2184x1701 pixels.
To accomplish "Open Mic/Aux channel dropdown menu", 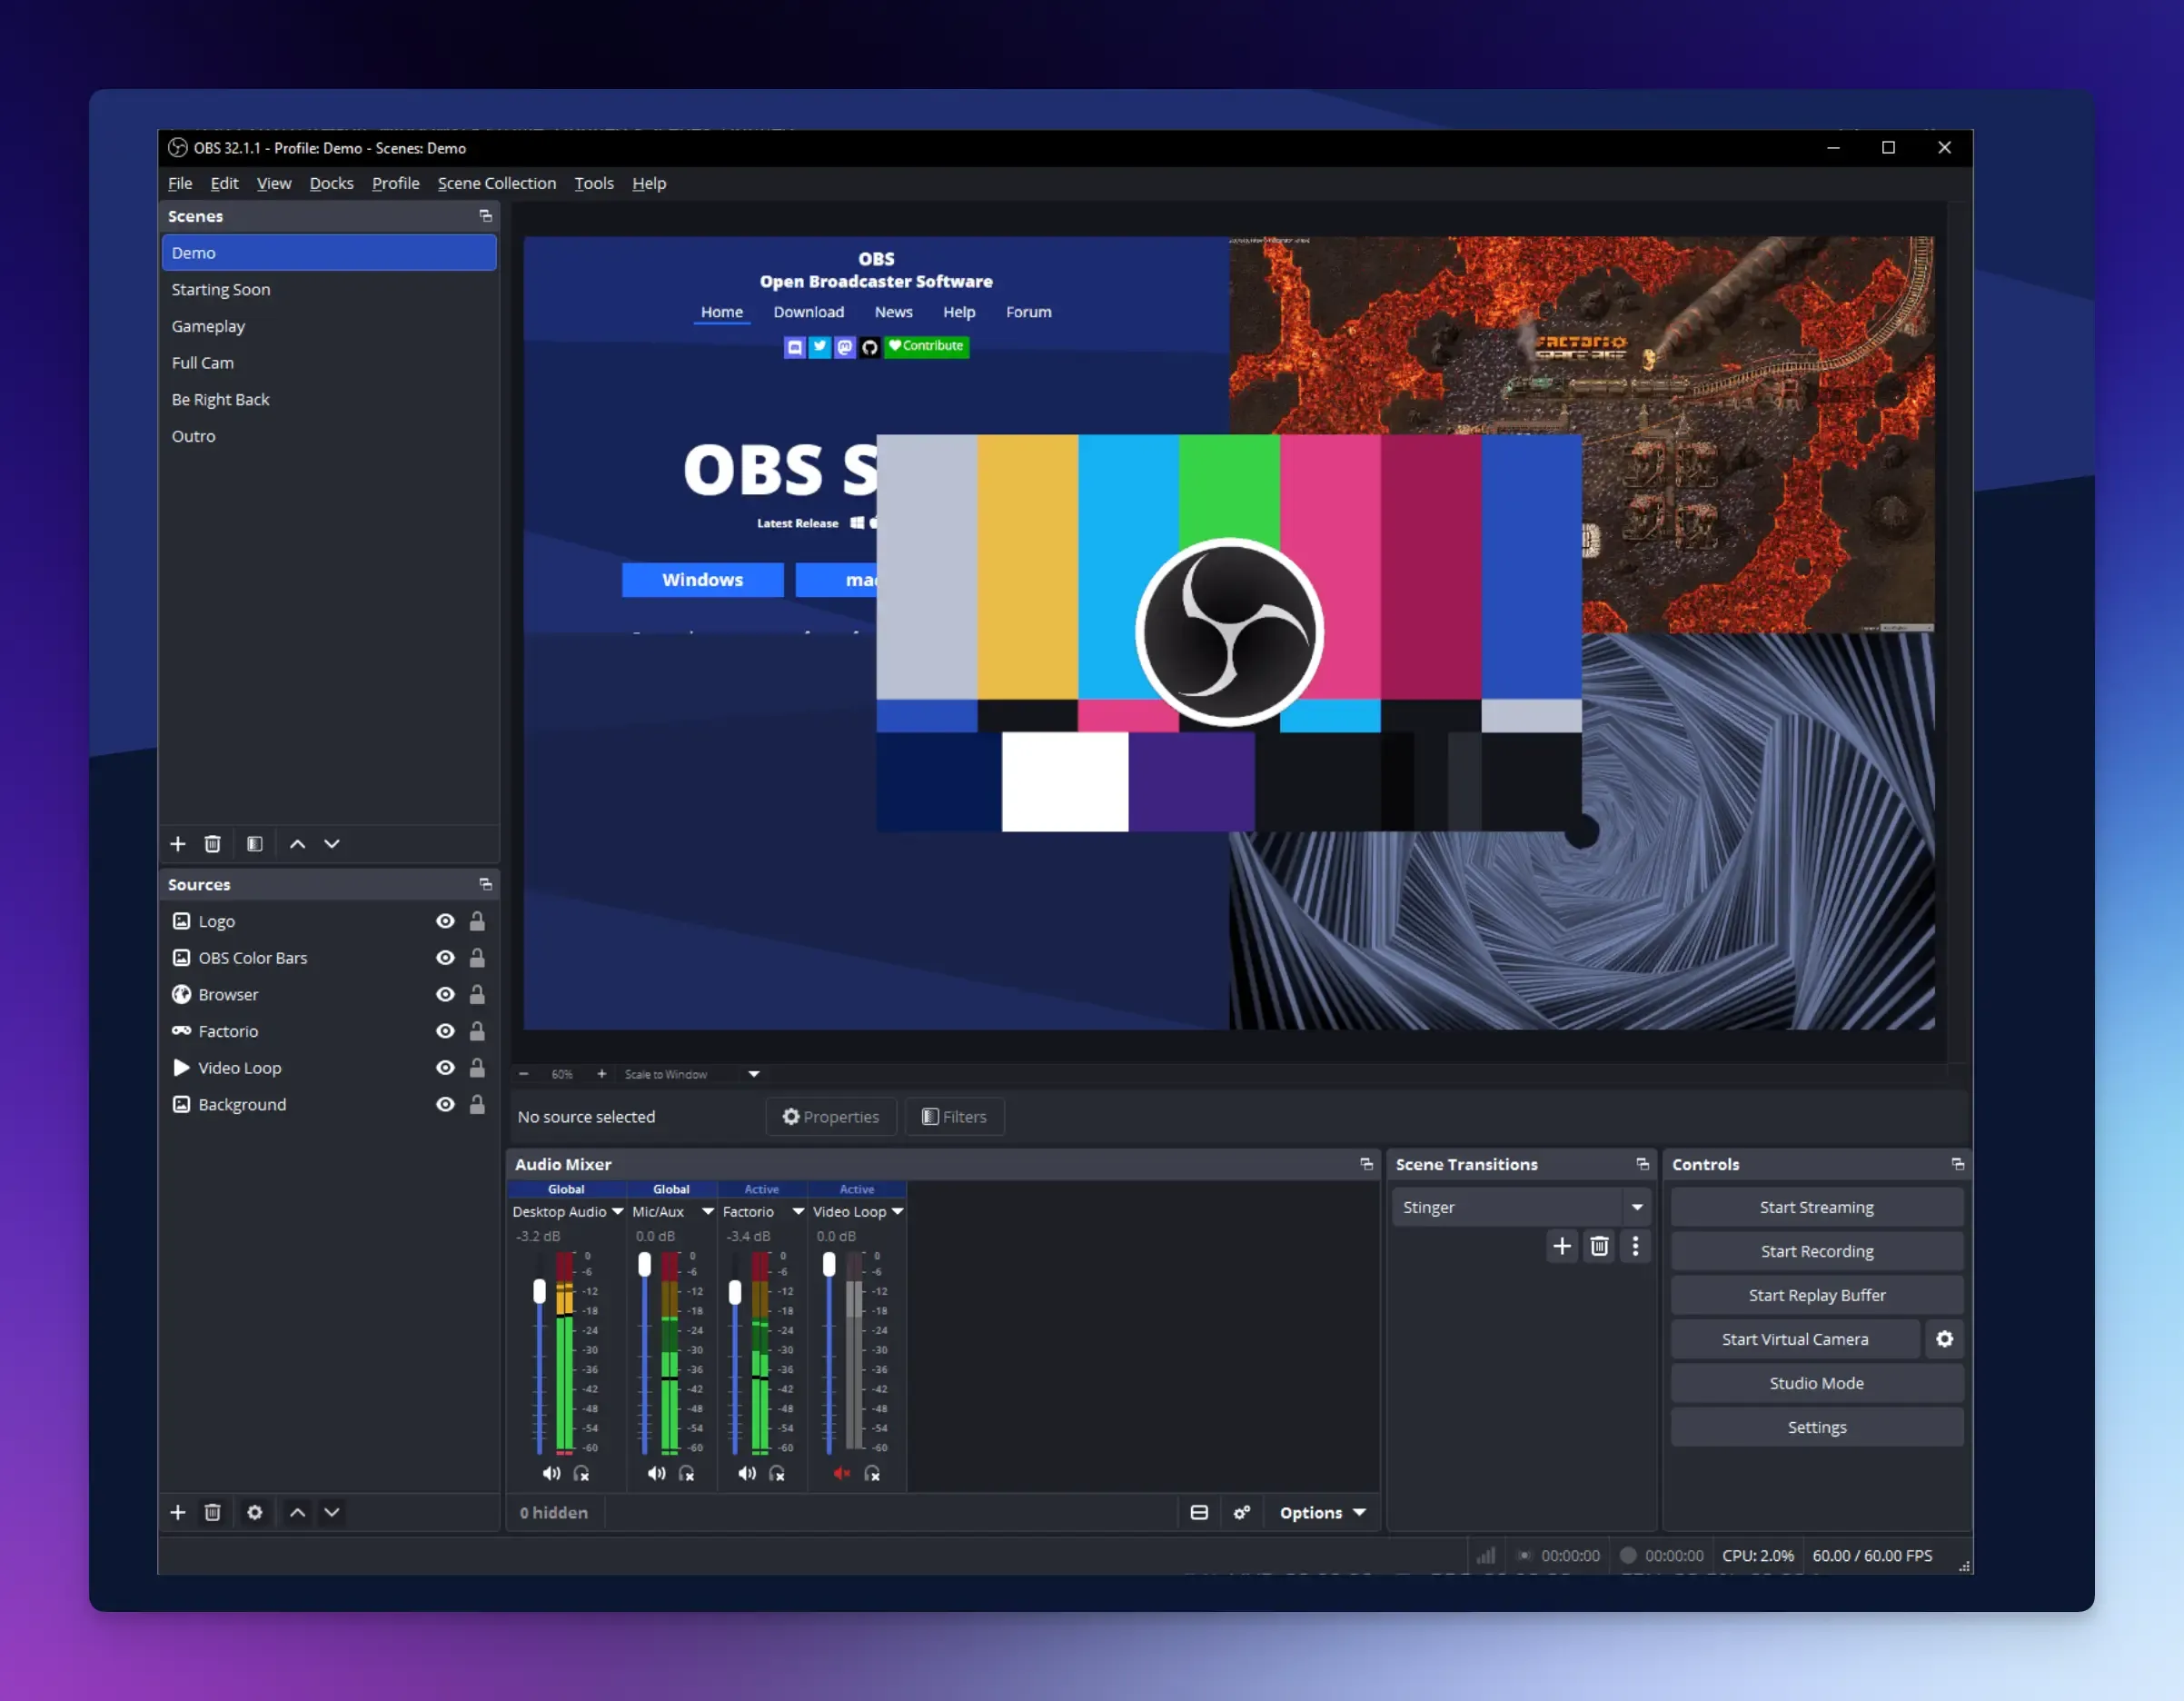I will [x=708, y=1211].
